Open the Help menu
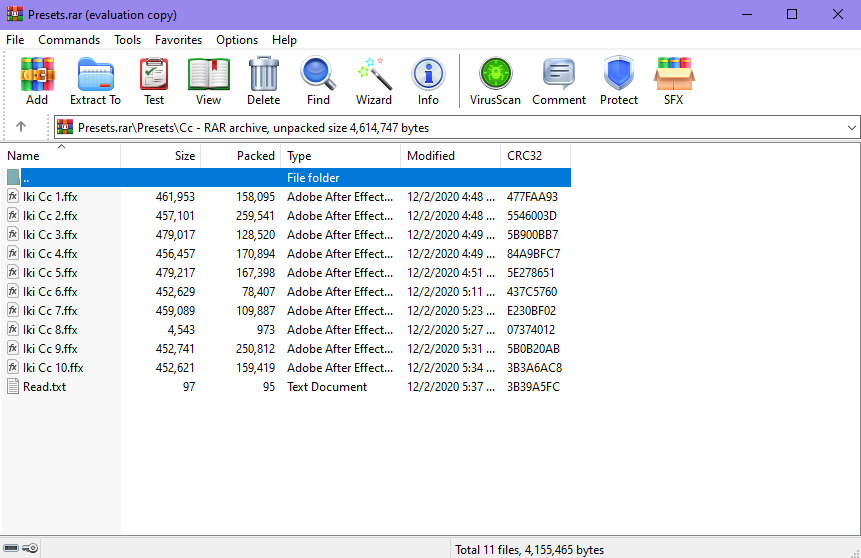 [x=284, y=40]
